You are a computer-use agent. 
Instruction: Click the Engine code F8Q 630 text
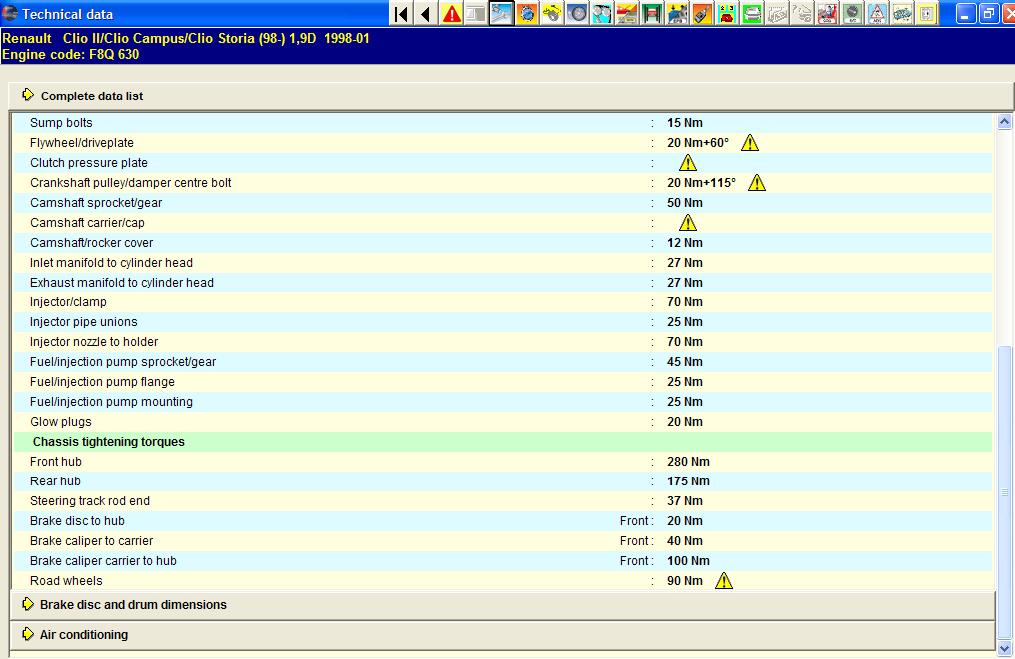click(71, 54)
